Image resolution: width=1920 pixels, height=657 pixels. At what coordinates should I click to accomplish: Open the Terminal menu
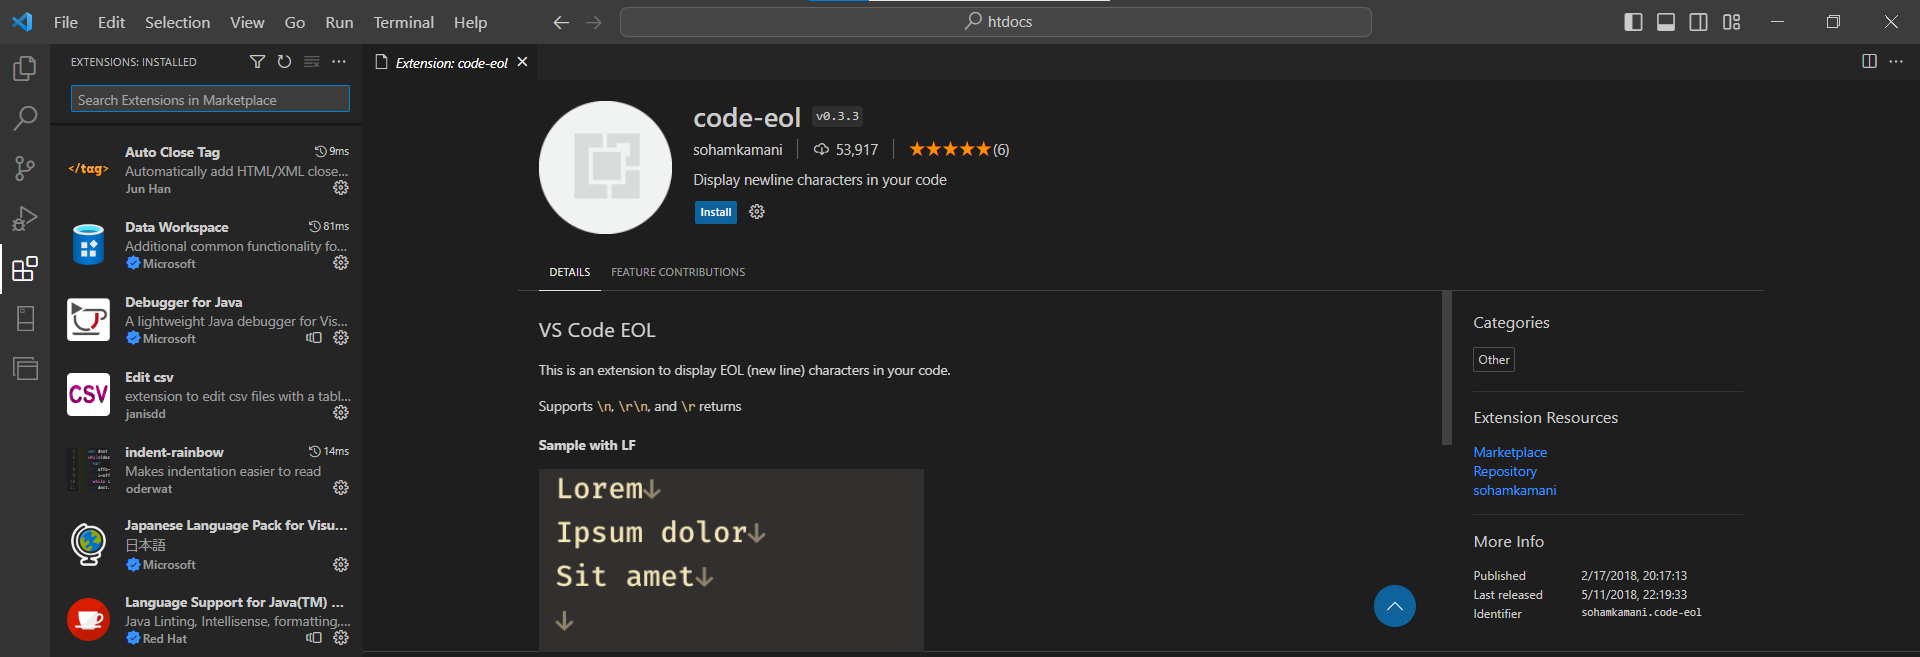pyautogui.click(x=403, y=22)
